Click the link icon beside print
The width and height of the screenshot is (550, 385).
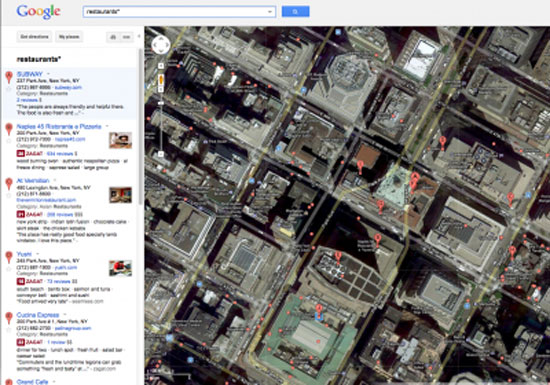127,37
